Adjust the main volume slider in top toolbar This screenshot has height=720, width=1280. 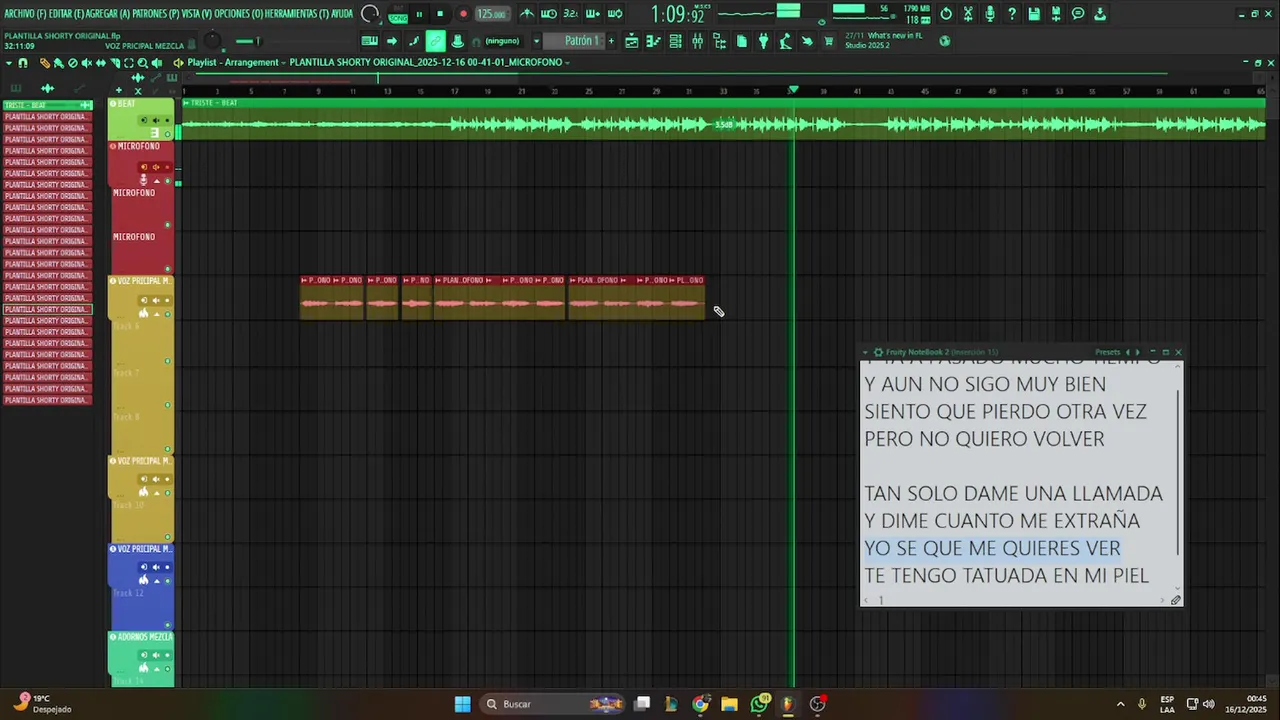pyautogui.click(x=246, y=41)
